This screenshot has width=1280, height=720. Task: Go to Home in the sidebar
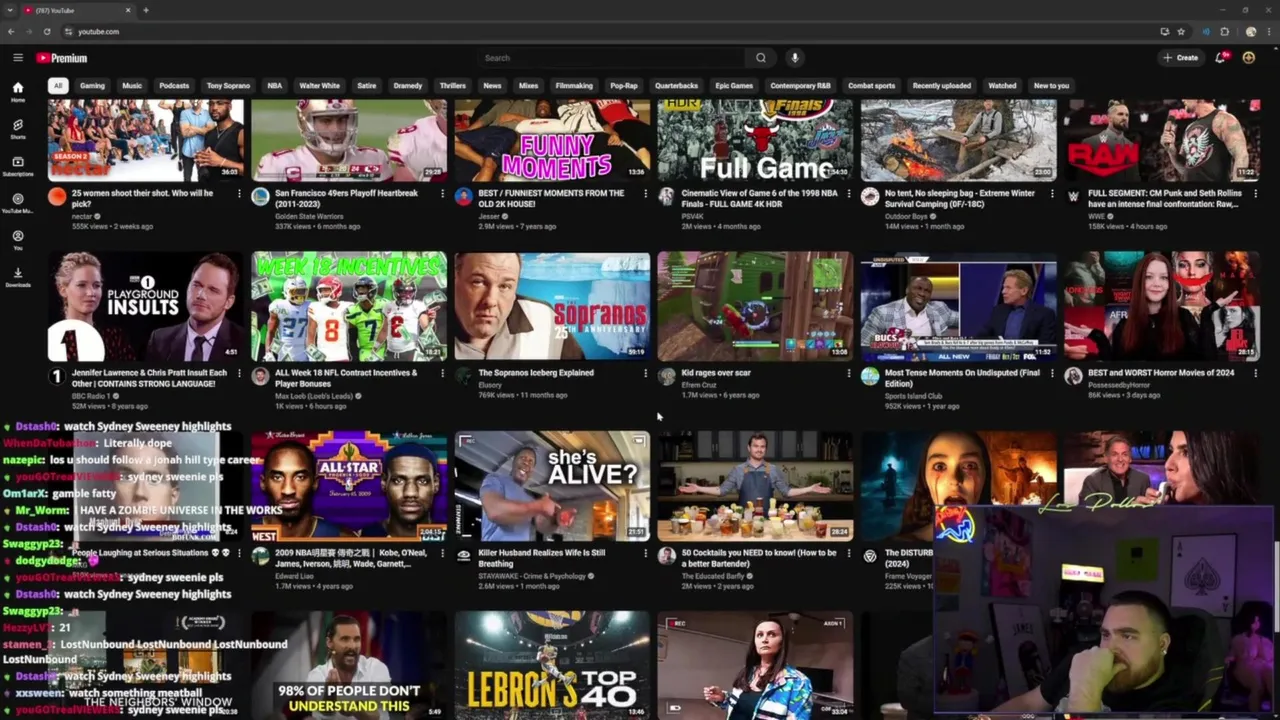[x=18, y=92]
